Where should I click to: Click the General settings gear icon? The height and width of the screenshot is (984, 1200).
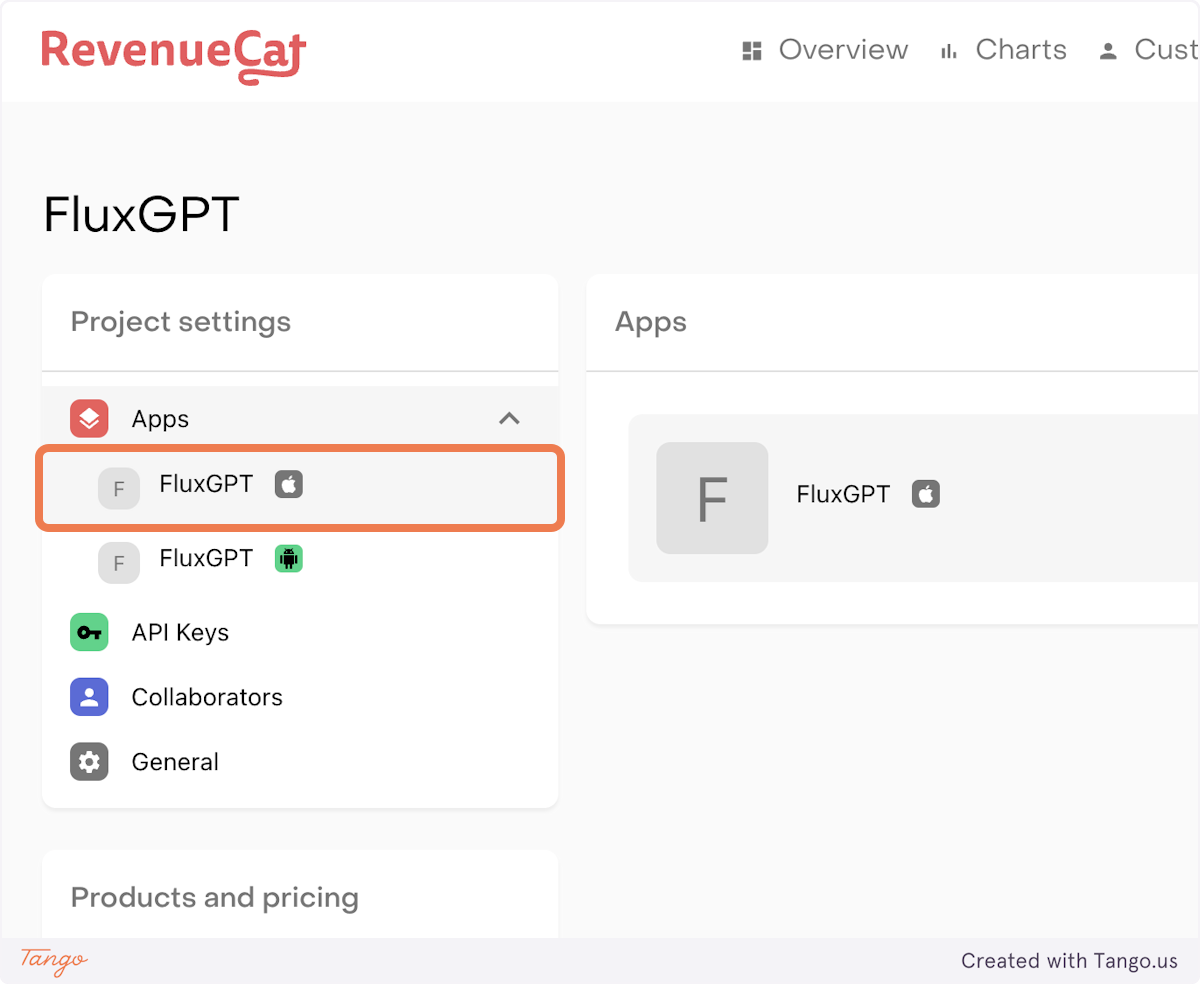tap(89, 762)
